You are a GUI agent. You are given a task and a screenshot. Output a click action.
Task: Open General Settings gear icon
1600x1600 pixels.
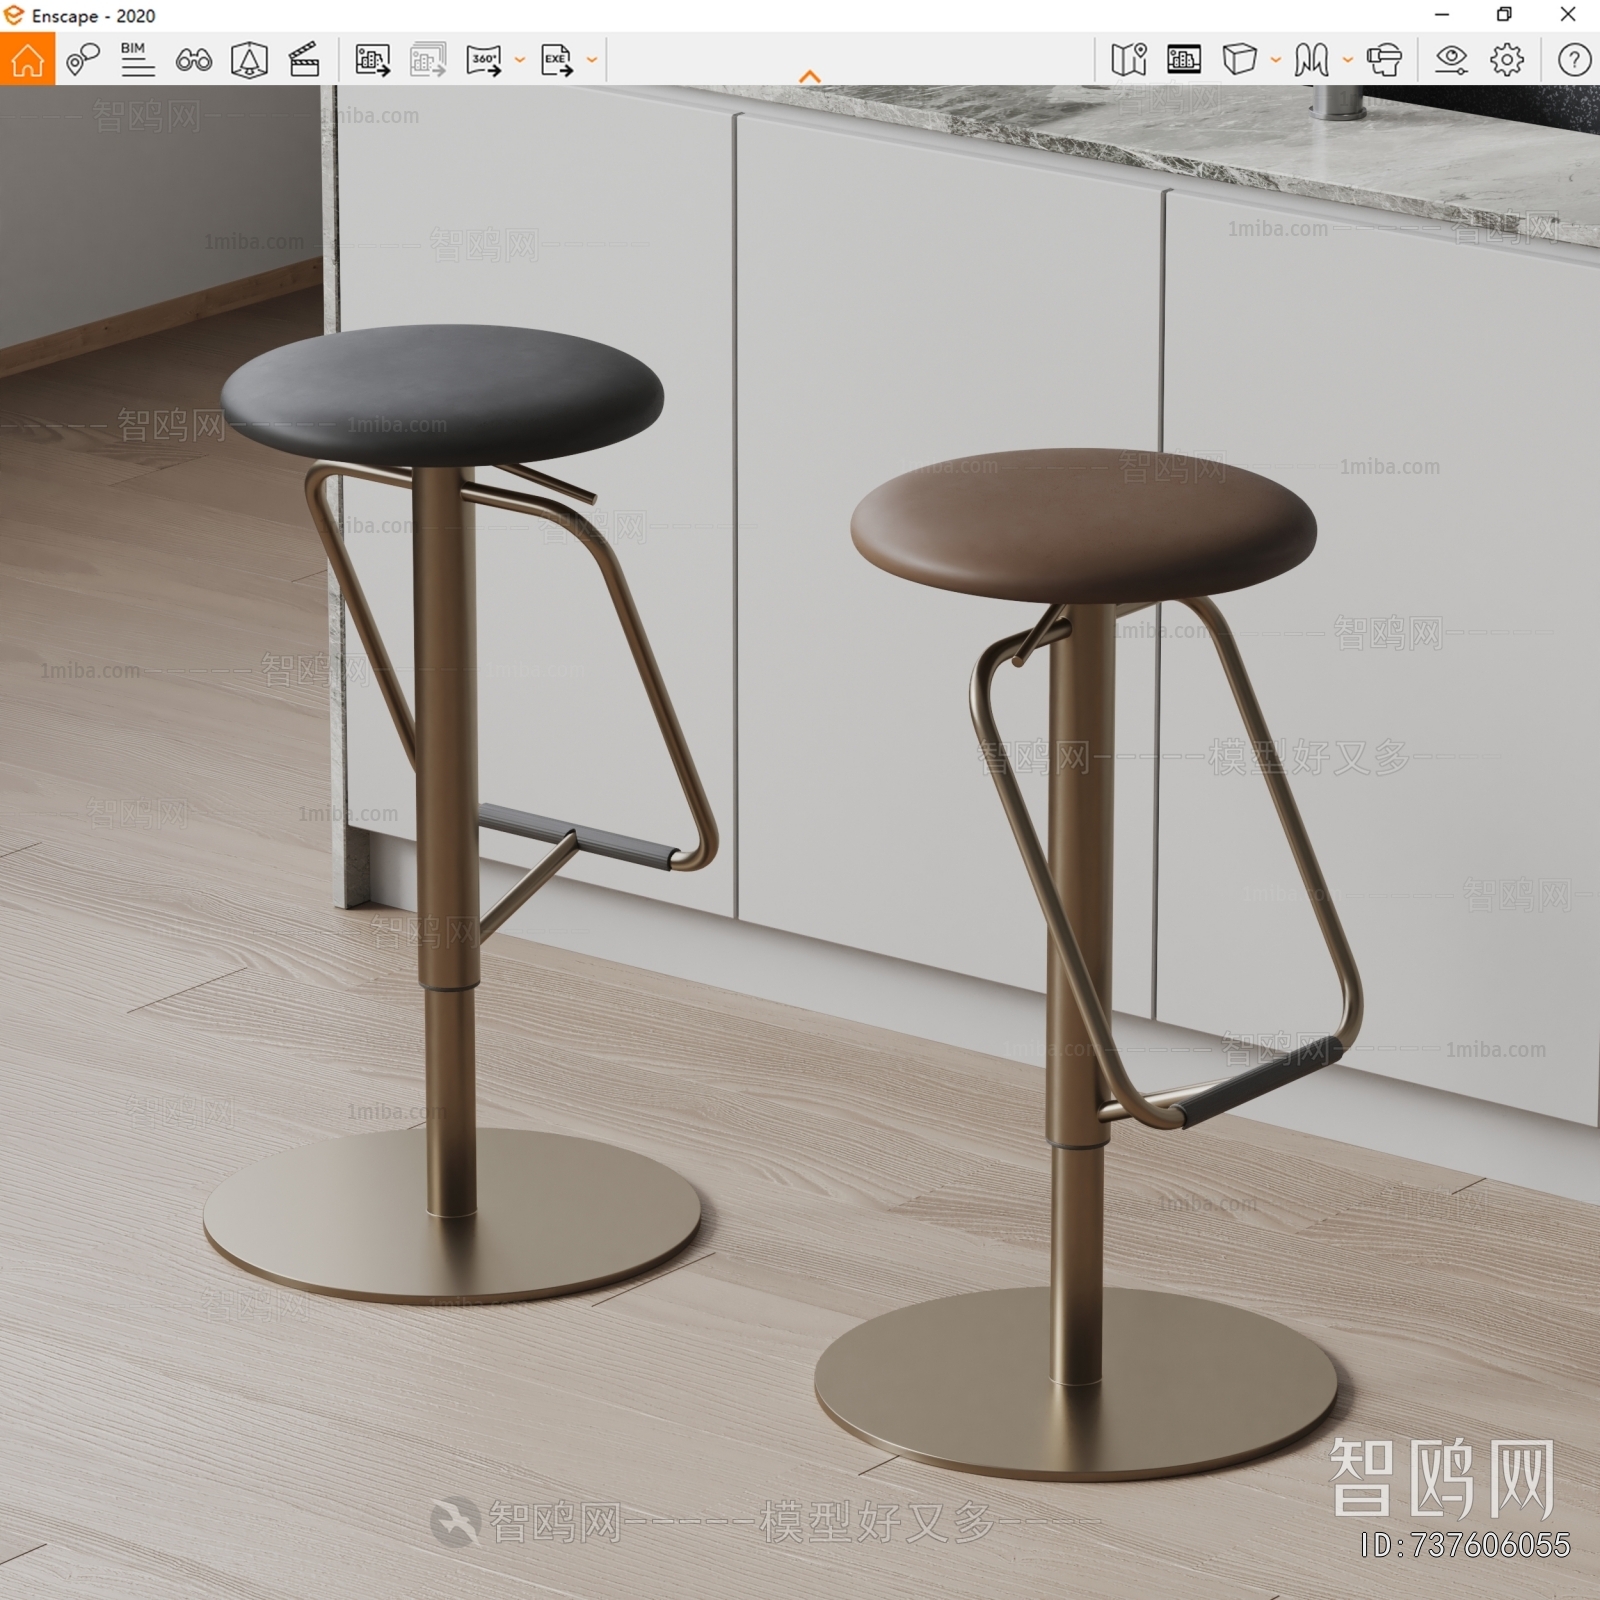tap(1507, 60)
